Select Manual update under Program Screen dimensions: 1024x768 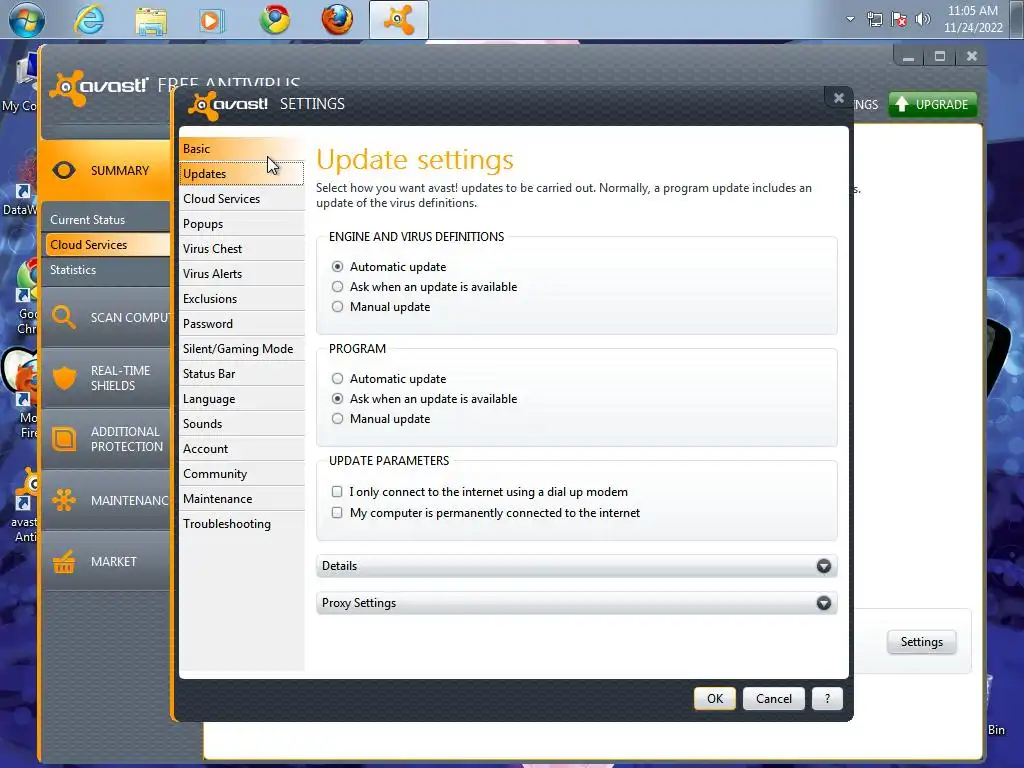[337, 419]
